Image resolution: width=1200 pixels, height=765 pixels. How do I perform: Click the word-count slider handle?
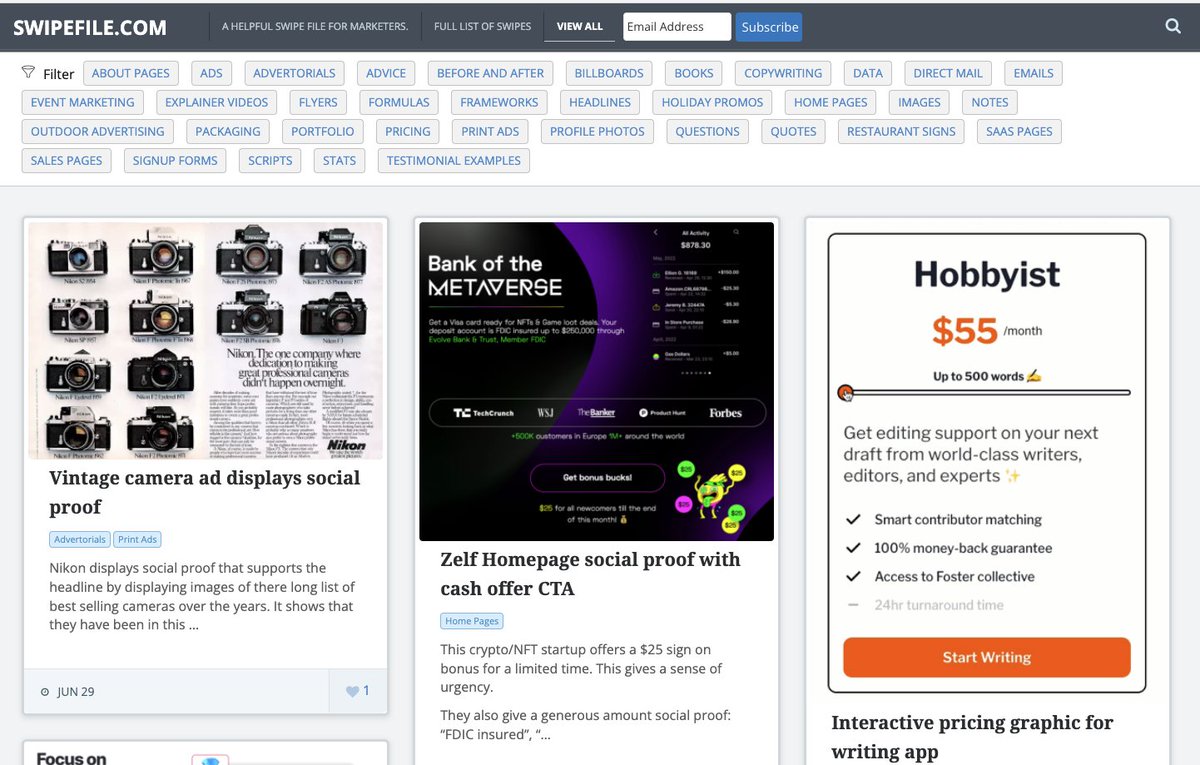[846, 392]
